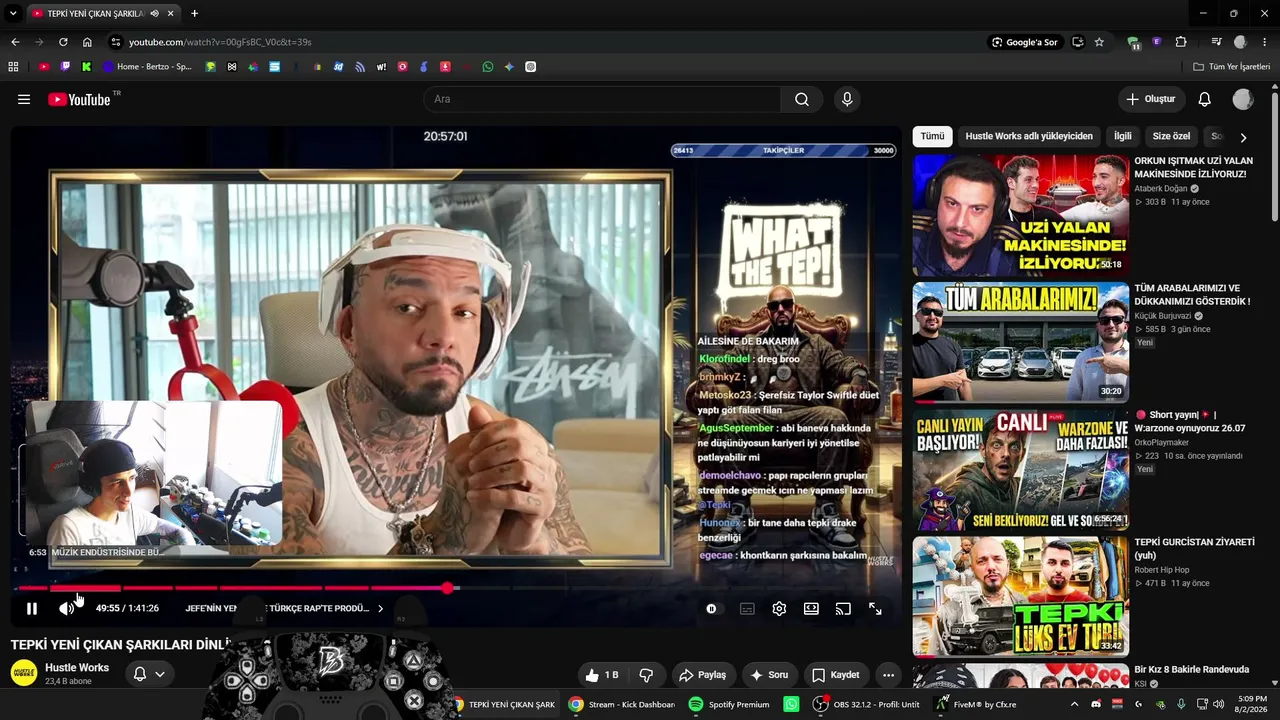Open the Kick bookmark icon
Screen dimensions: 1280x720
pos(87,67)
